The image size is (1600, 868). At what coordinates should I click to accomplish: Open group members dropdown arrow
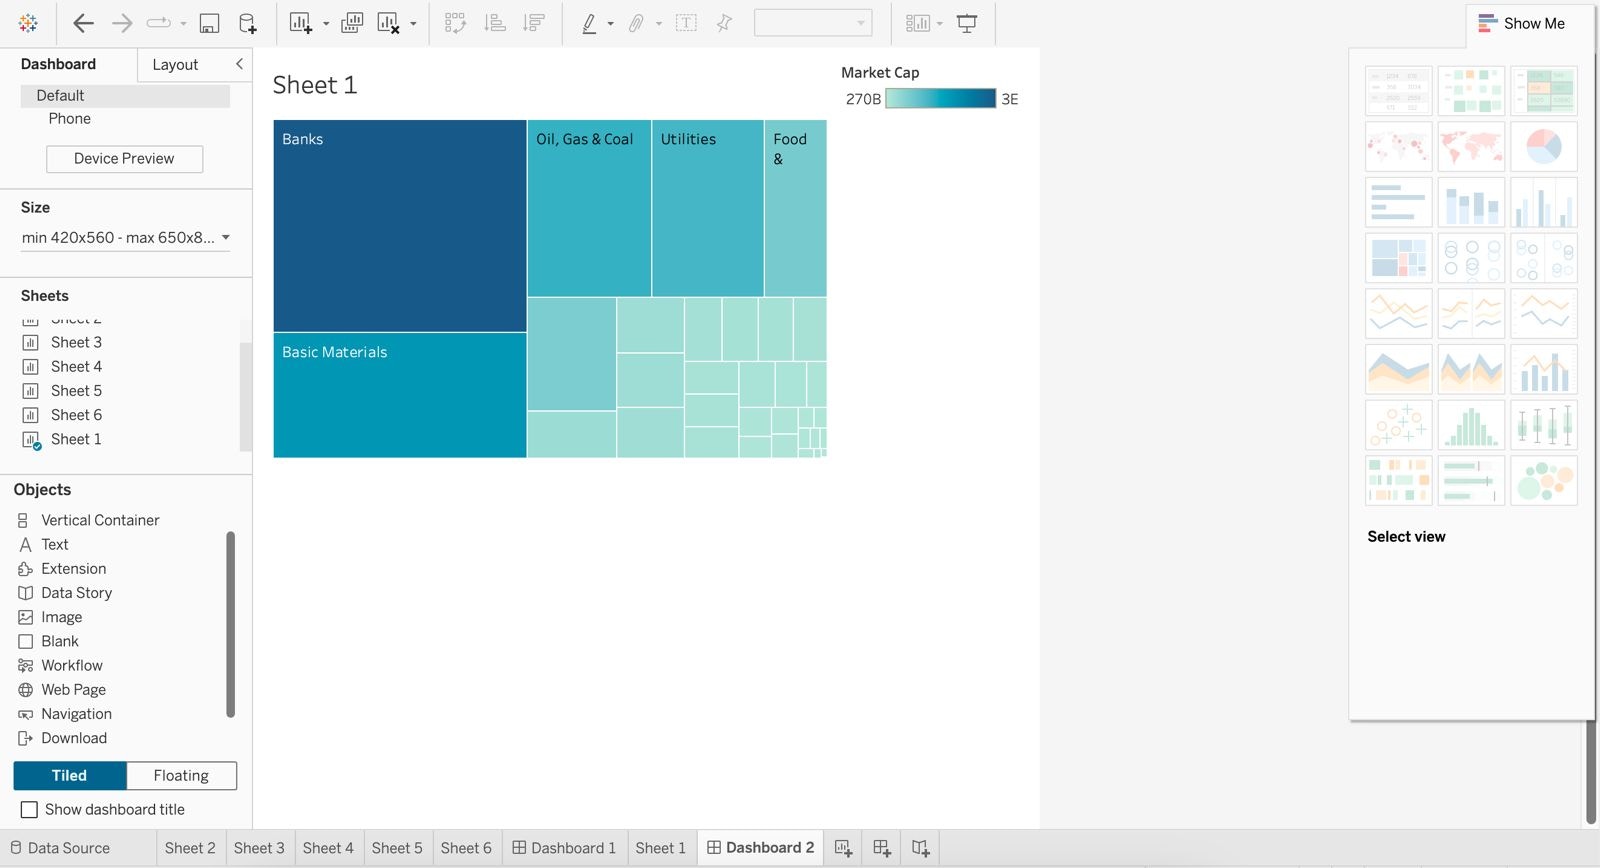point(658,24)
